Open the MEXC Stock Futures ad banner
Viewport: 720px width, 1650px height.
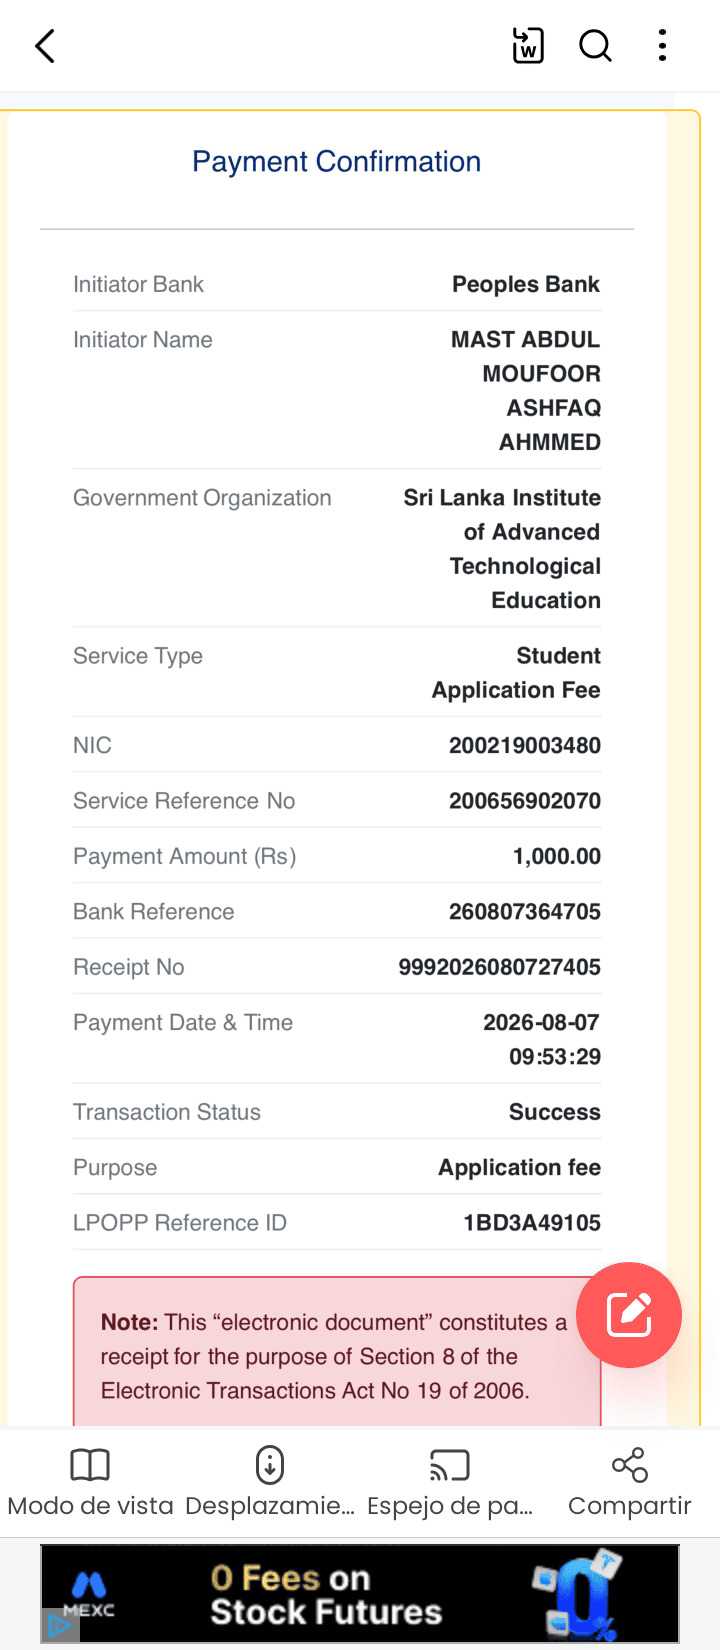point(360,1594)
